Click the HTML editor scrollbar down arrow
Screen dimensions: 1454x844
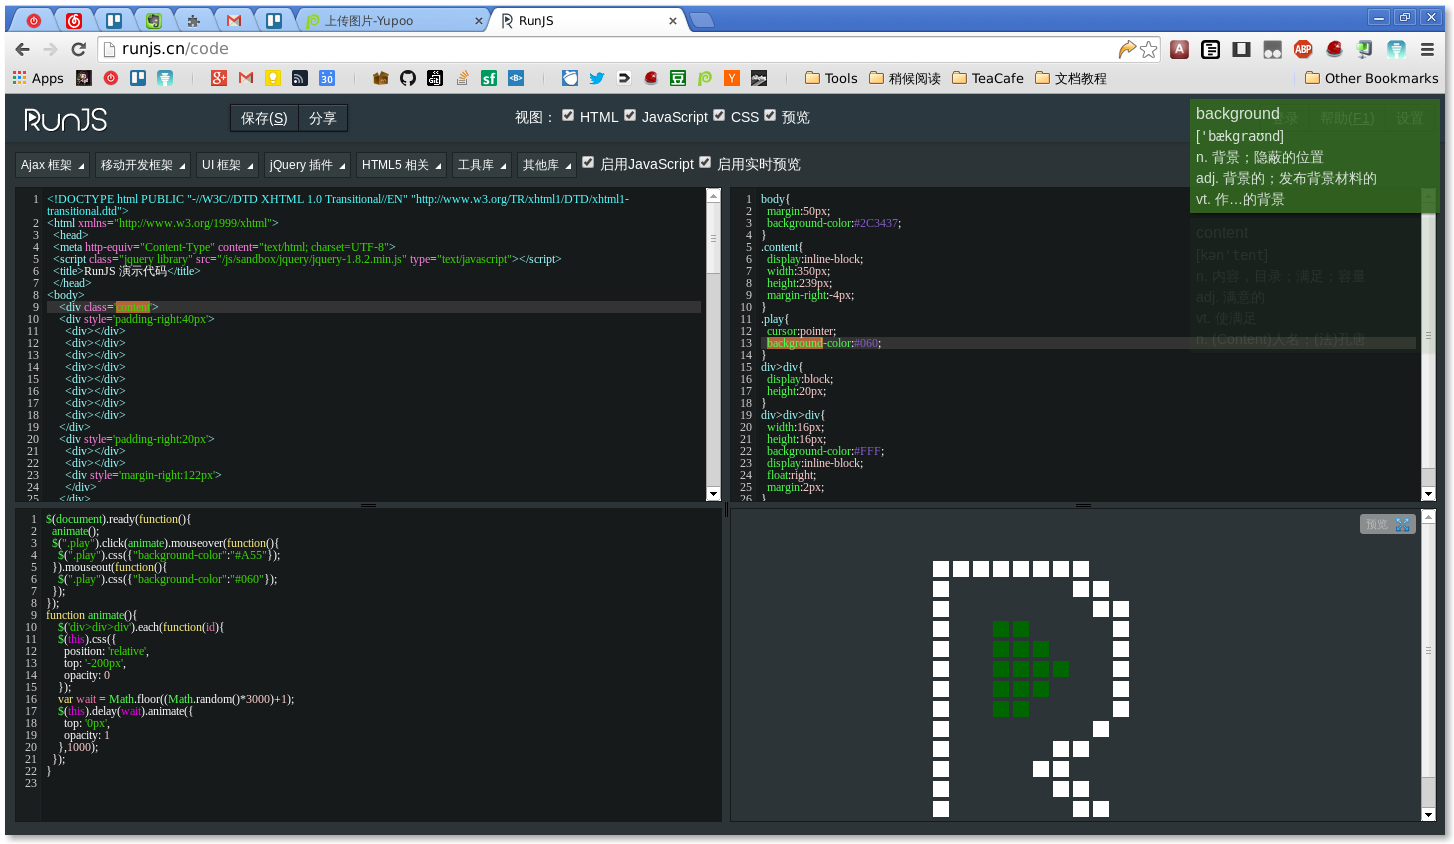click(713, 493)
